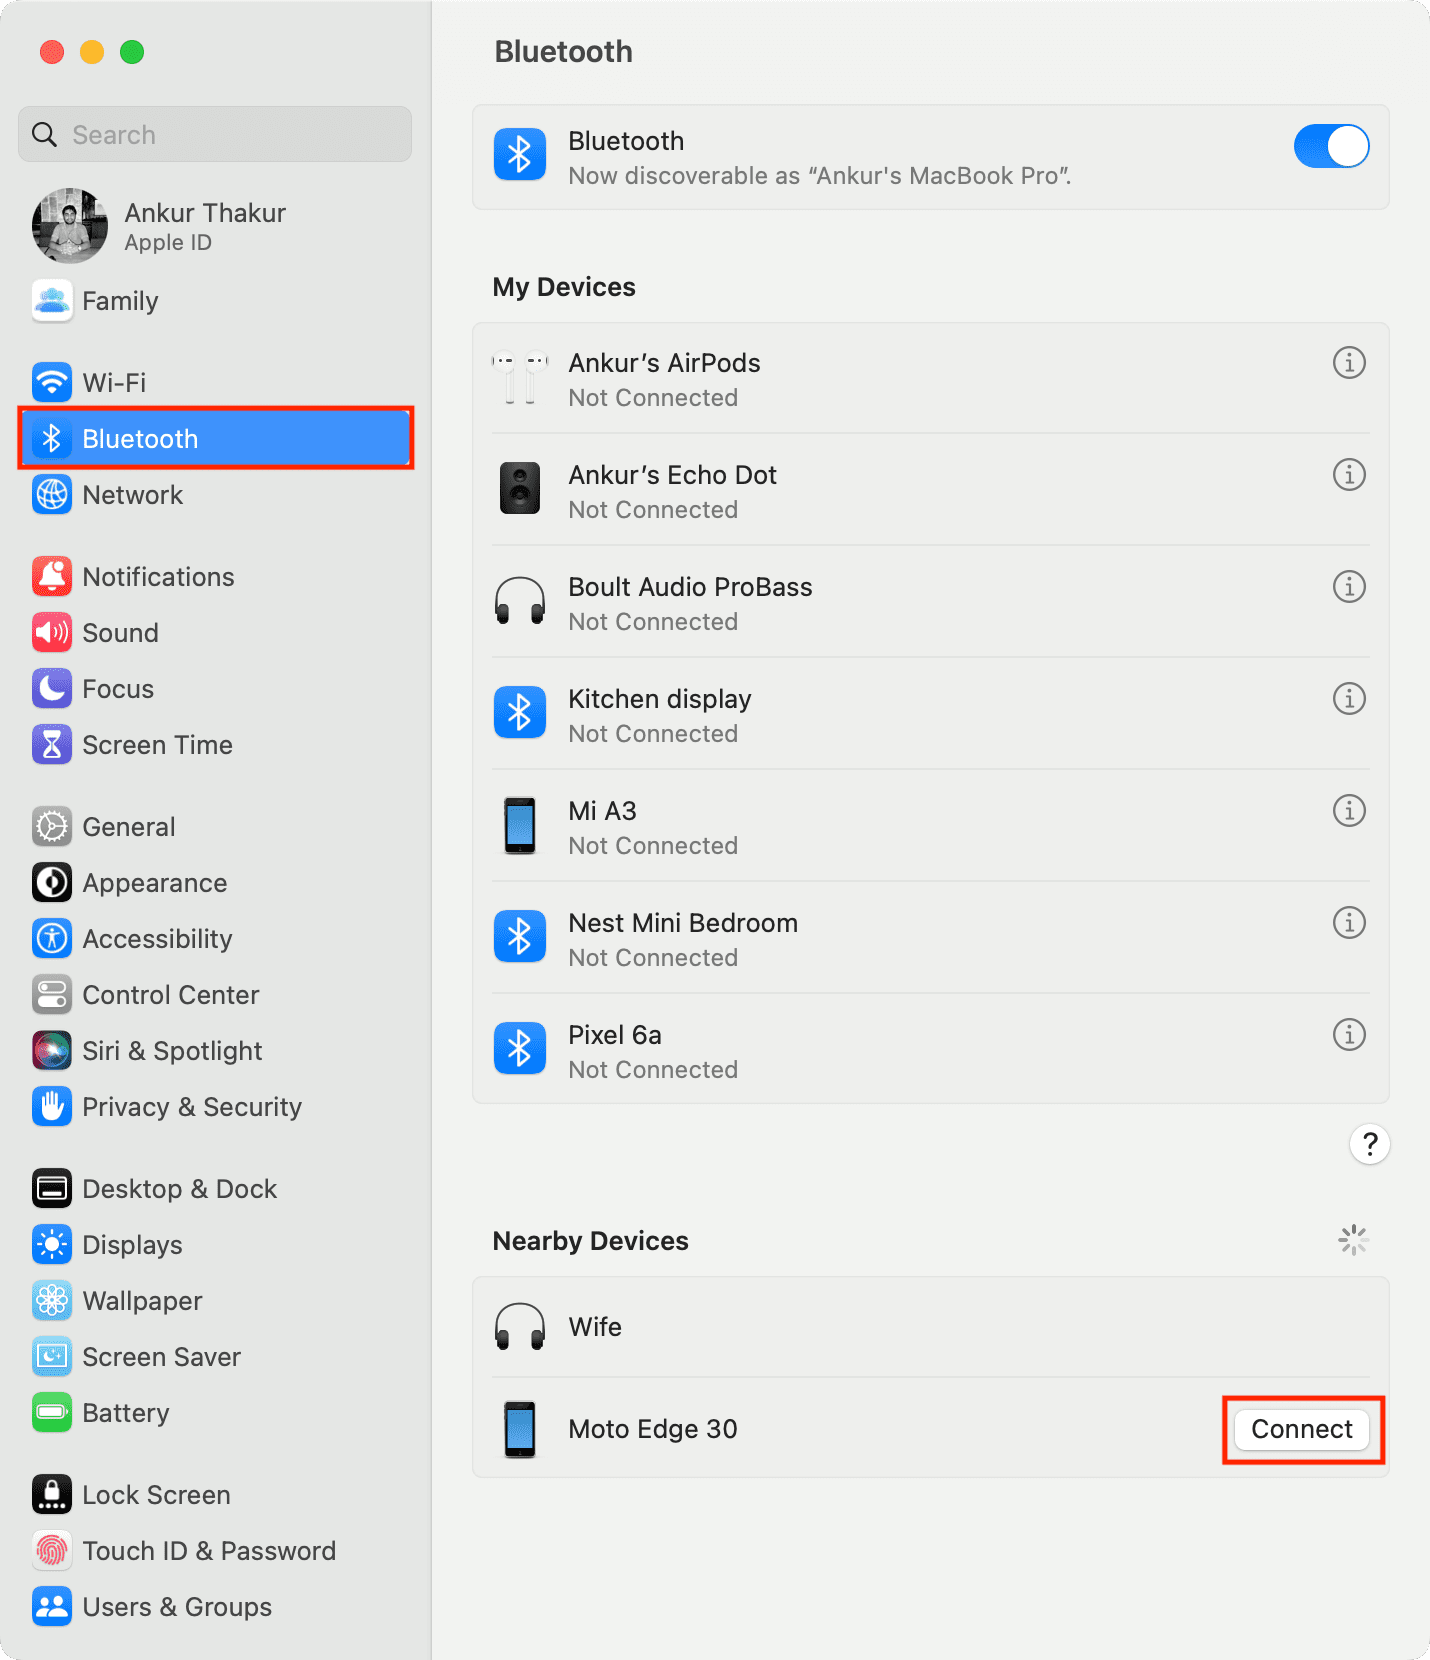View Mi A3 device info
The height and width of the screenshot is (1660, 1430).
pos(1349,811)
